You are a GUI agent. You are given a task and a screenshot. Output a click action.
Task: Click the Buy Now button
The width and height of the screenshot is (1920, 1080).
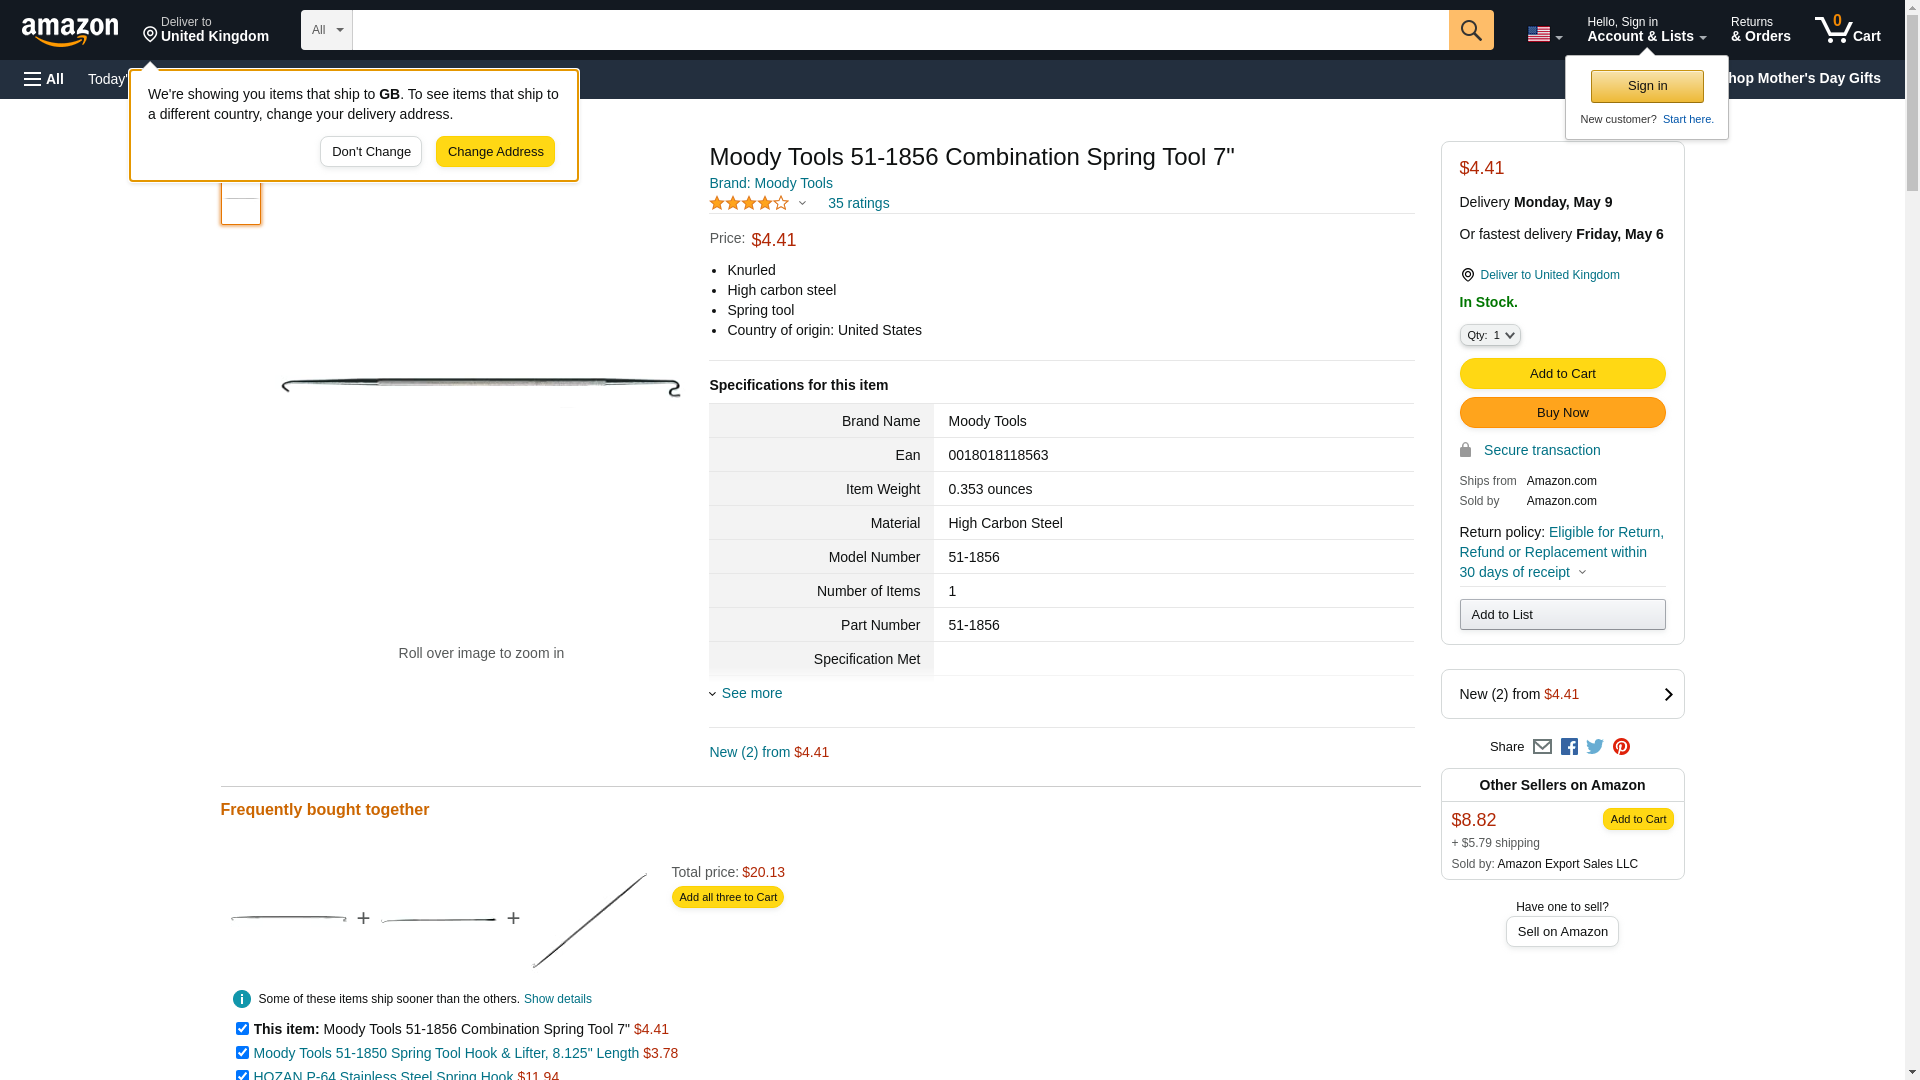point(1561,413)
